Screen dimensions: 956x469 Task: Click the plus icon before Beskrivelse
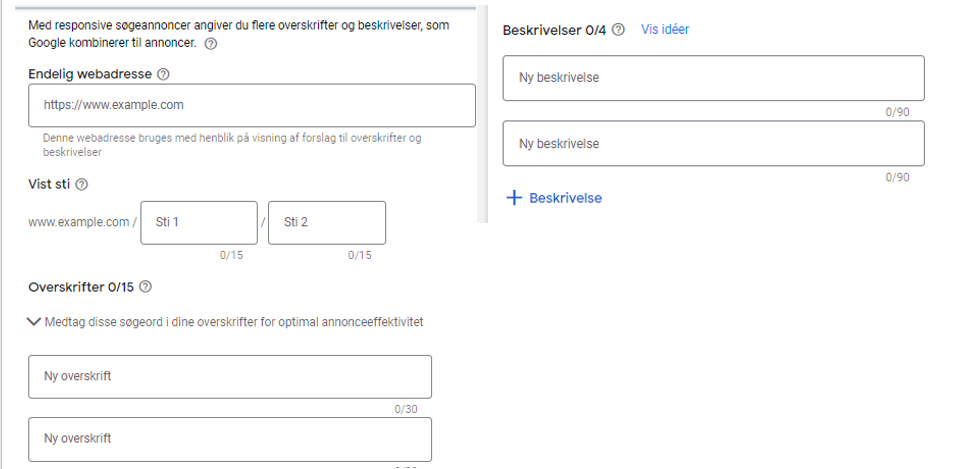pos(515,198)
